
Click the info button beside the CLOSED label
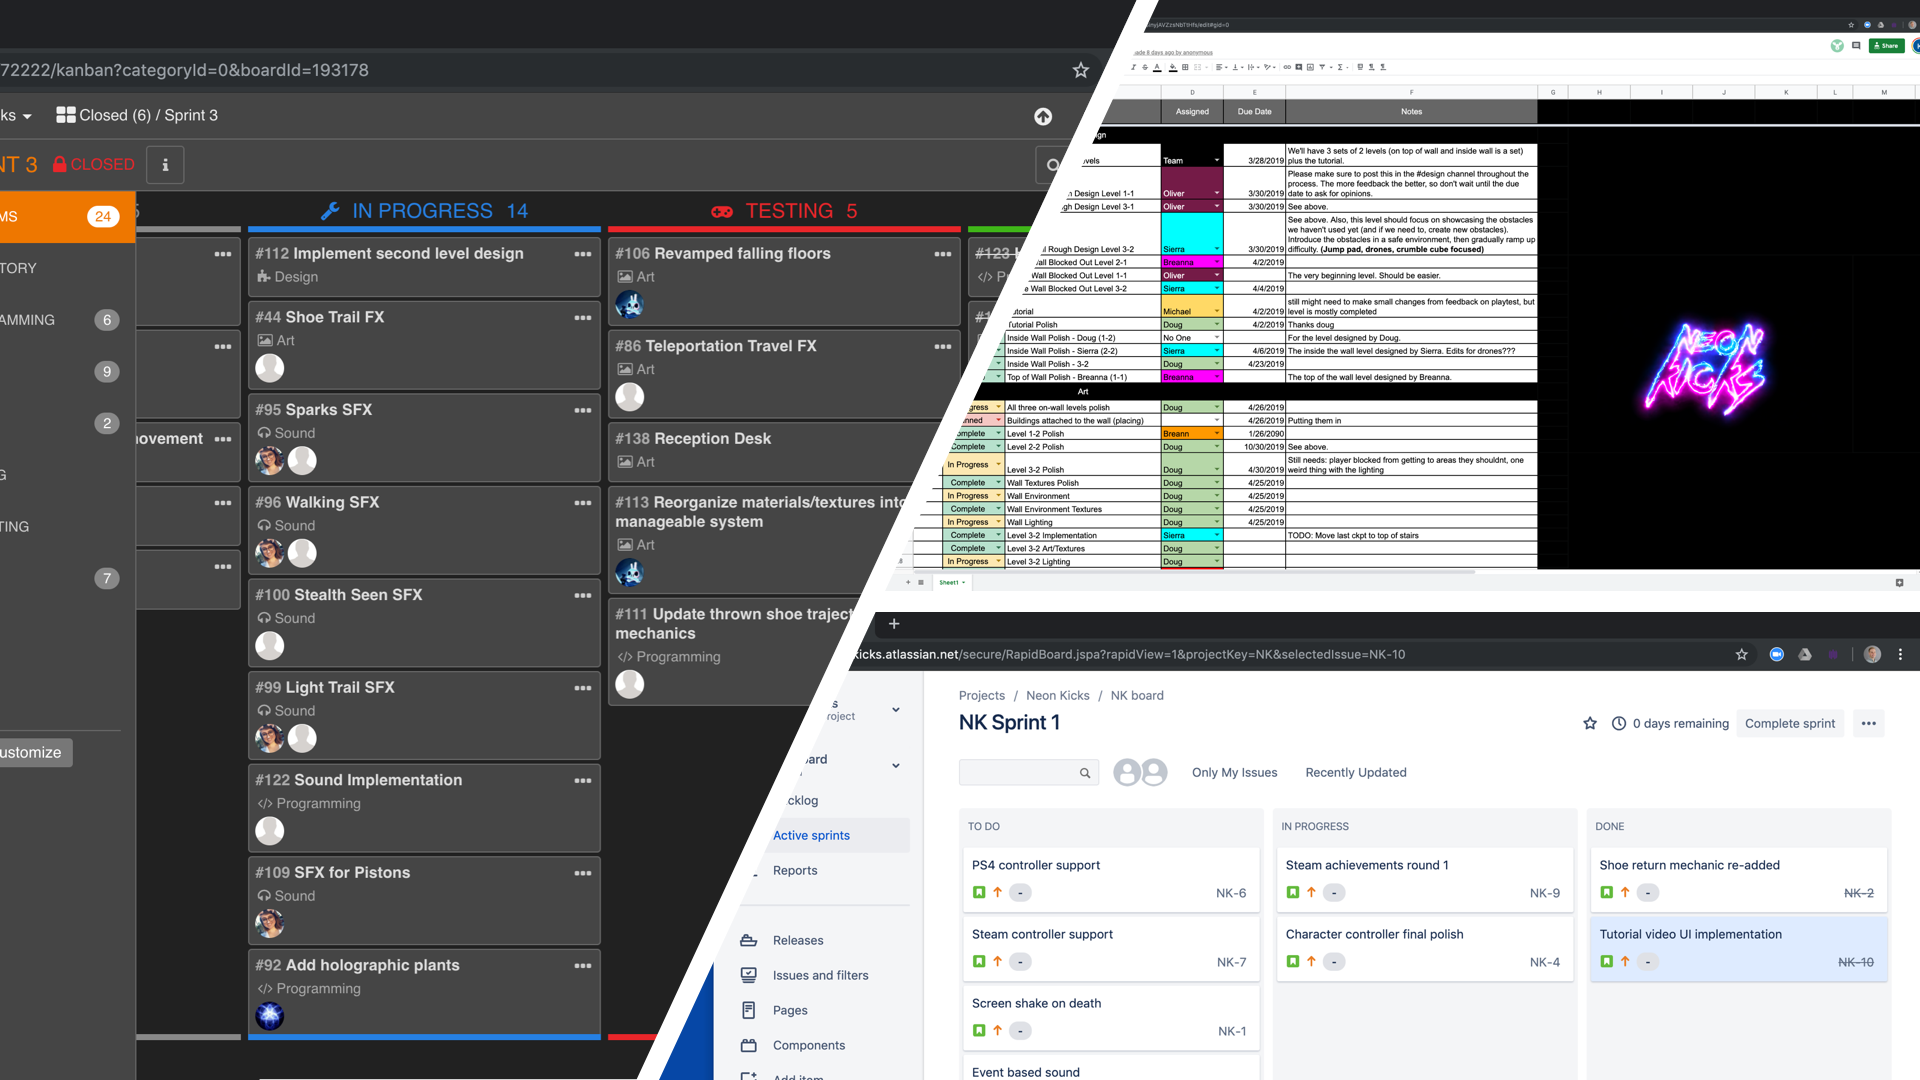click(x=165, y=165)
